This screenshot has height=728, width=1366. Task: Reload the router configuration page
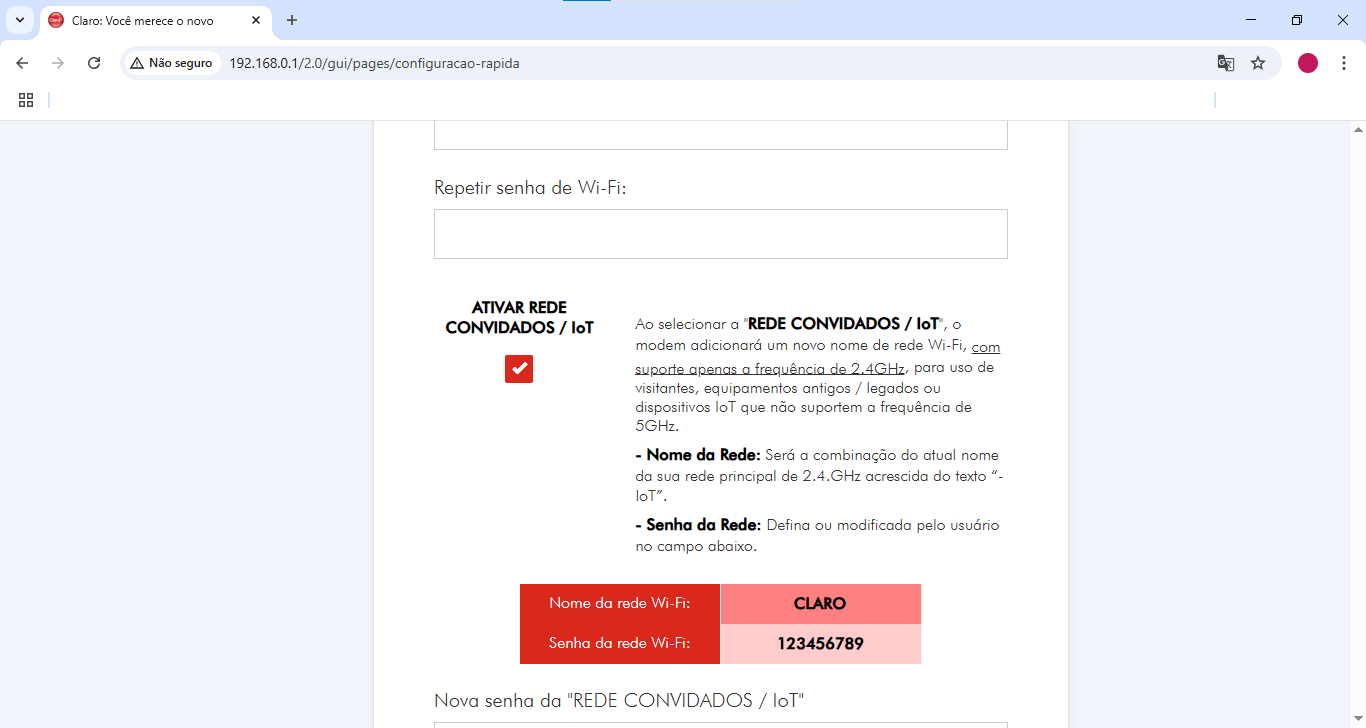click(x=94, y=63)
